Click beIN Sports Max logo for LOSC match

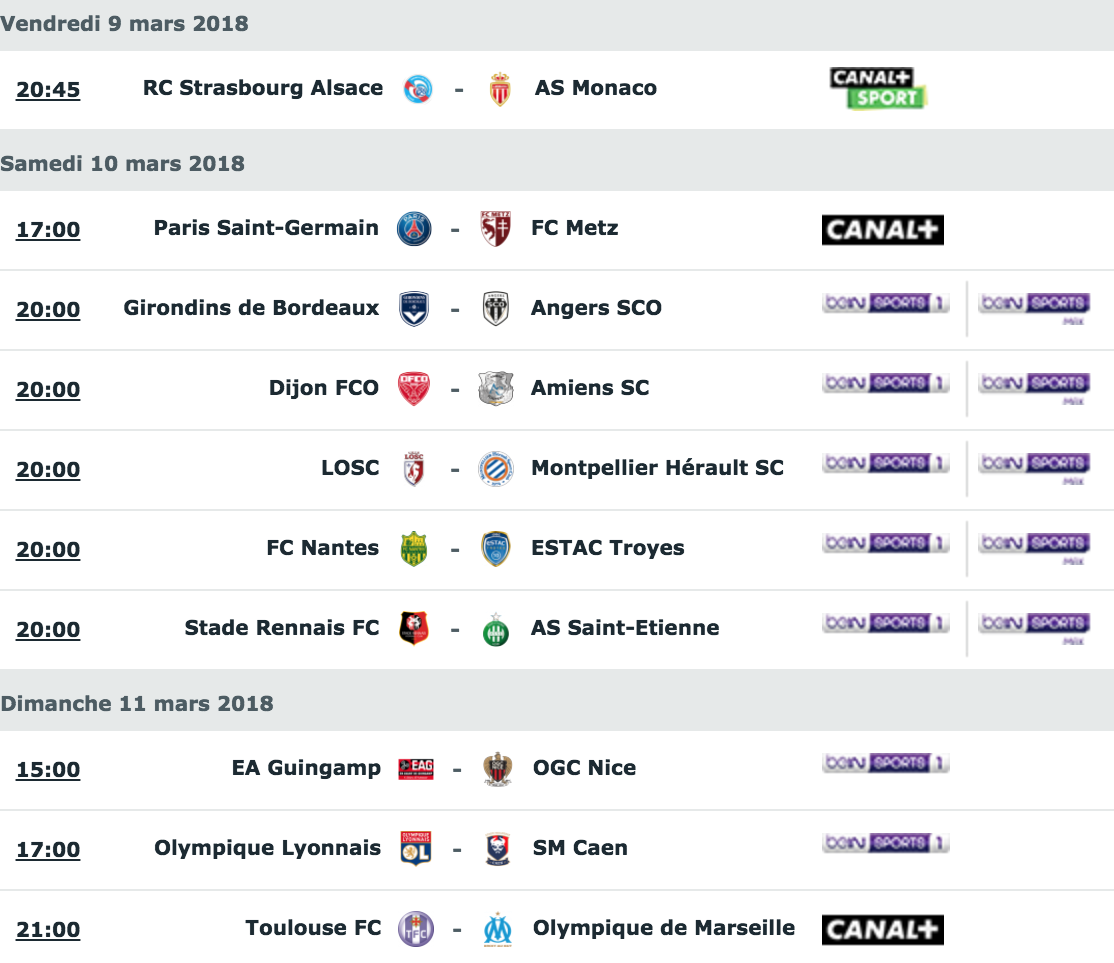(1034, 468)
